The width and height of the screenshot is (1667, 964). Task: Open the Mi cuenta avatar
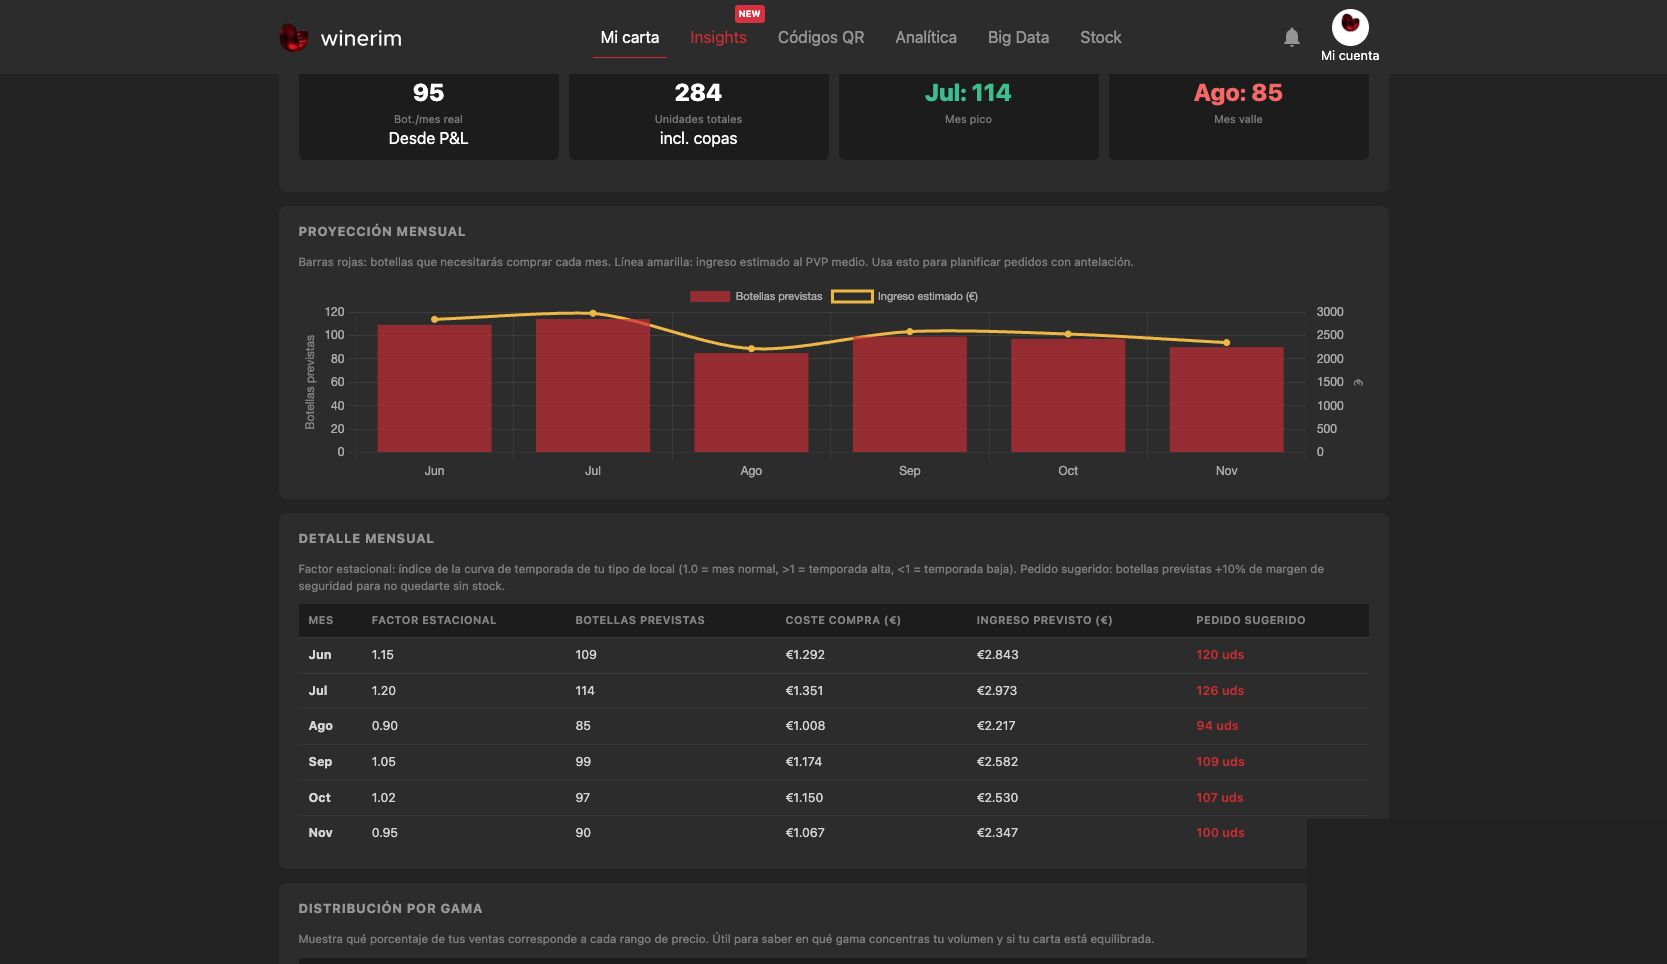(x=1350, y=27)
